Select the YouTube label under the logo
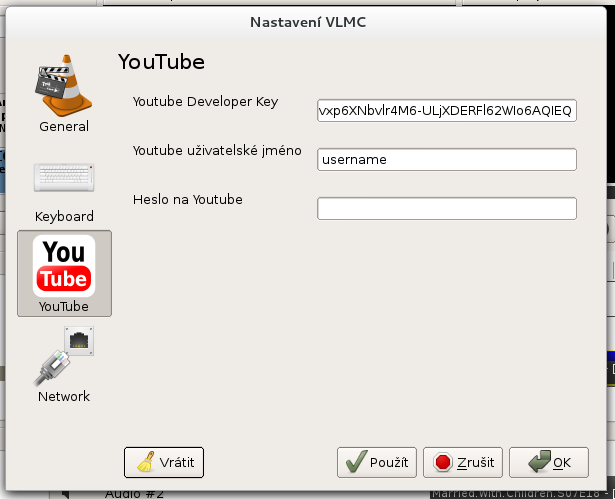The image size is (615, 499). pyautogui.click(x=64, y=306)
